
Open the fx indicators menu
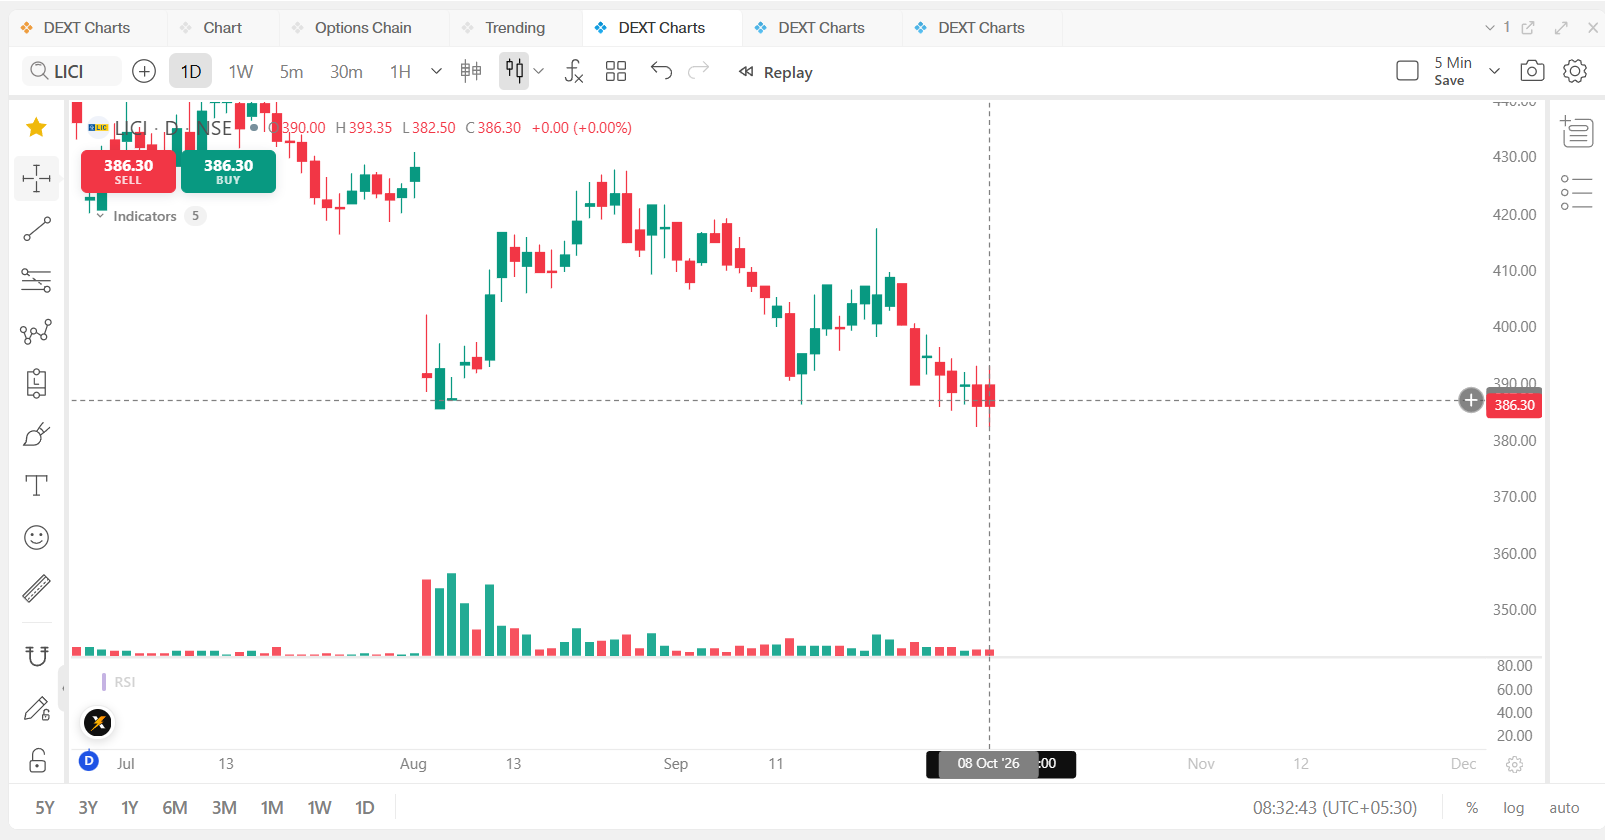click(574, 71)
